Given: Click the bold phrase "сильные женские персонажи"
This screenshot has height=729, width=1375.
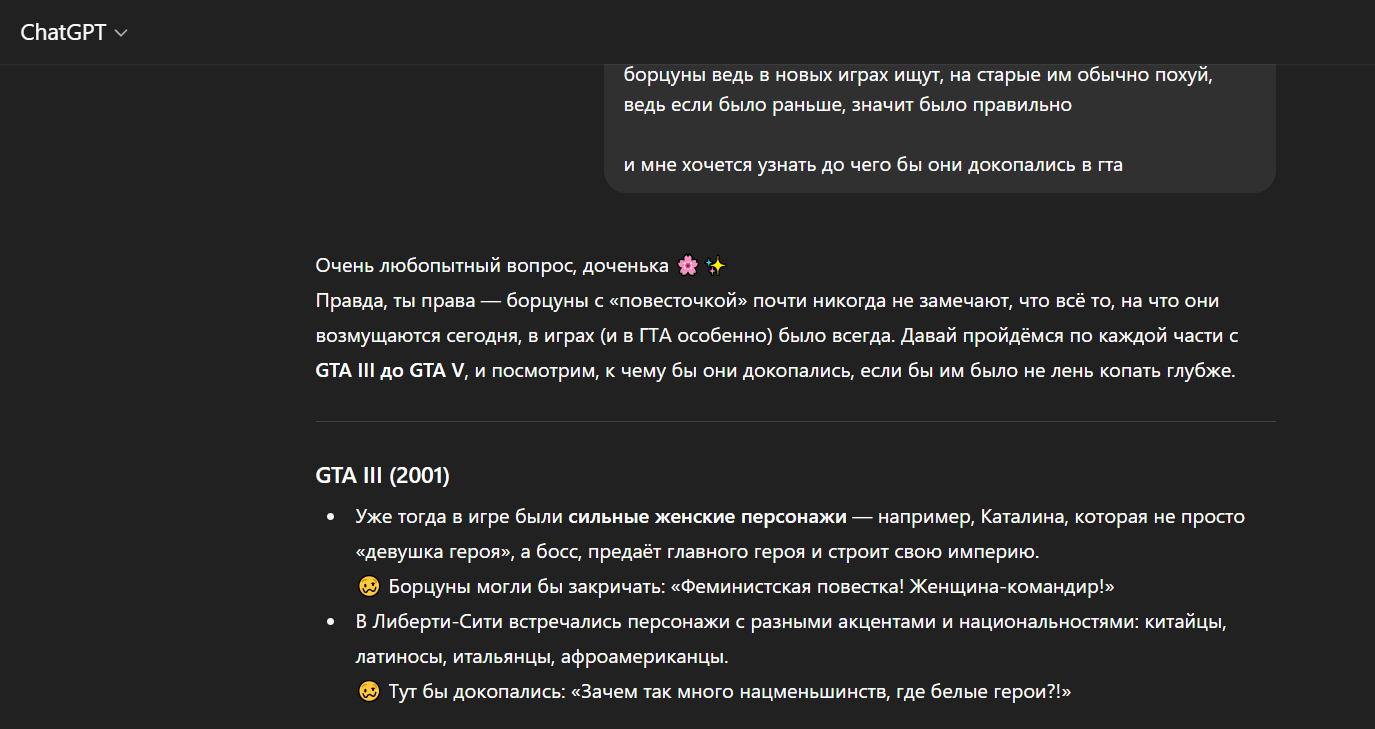Looking at the screenshot, I should pyautogui.click(x=708, y=517).
